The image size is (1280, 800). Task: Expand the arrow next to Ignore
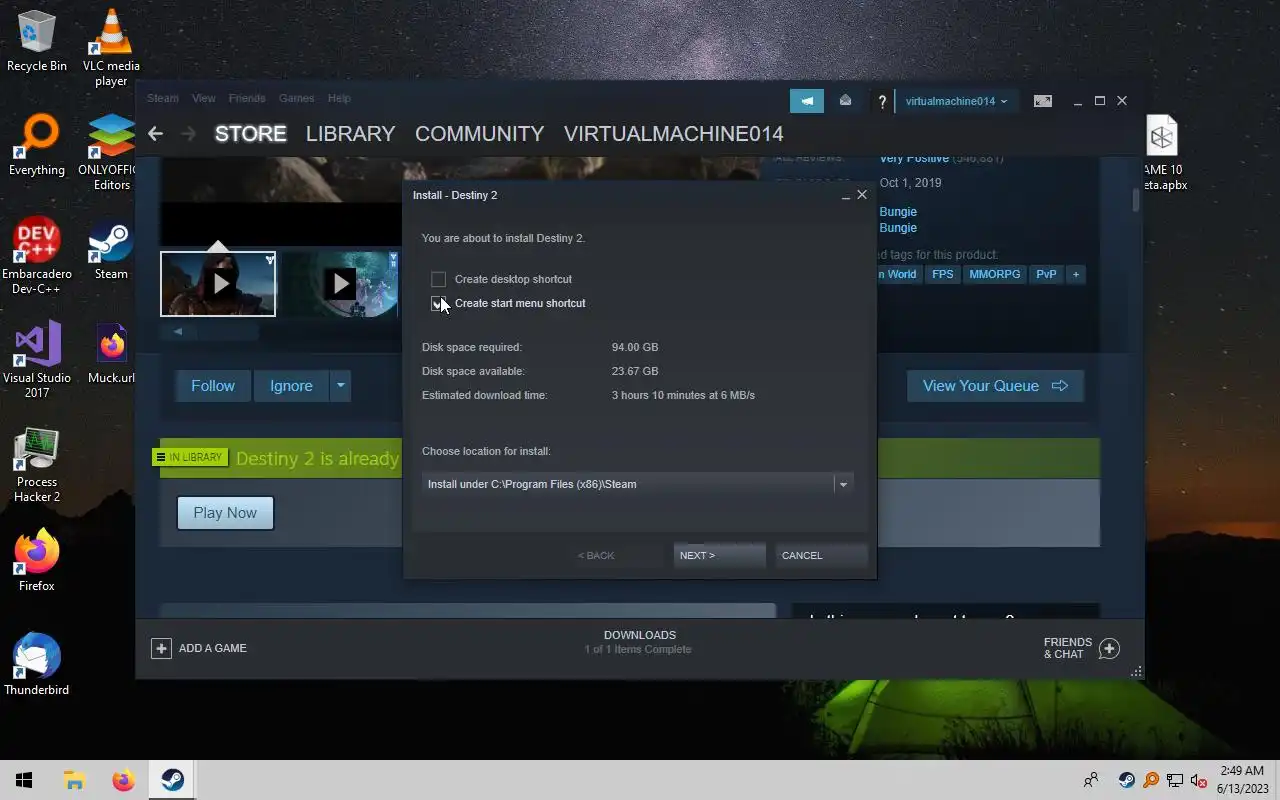340,386
